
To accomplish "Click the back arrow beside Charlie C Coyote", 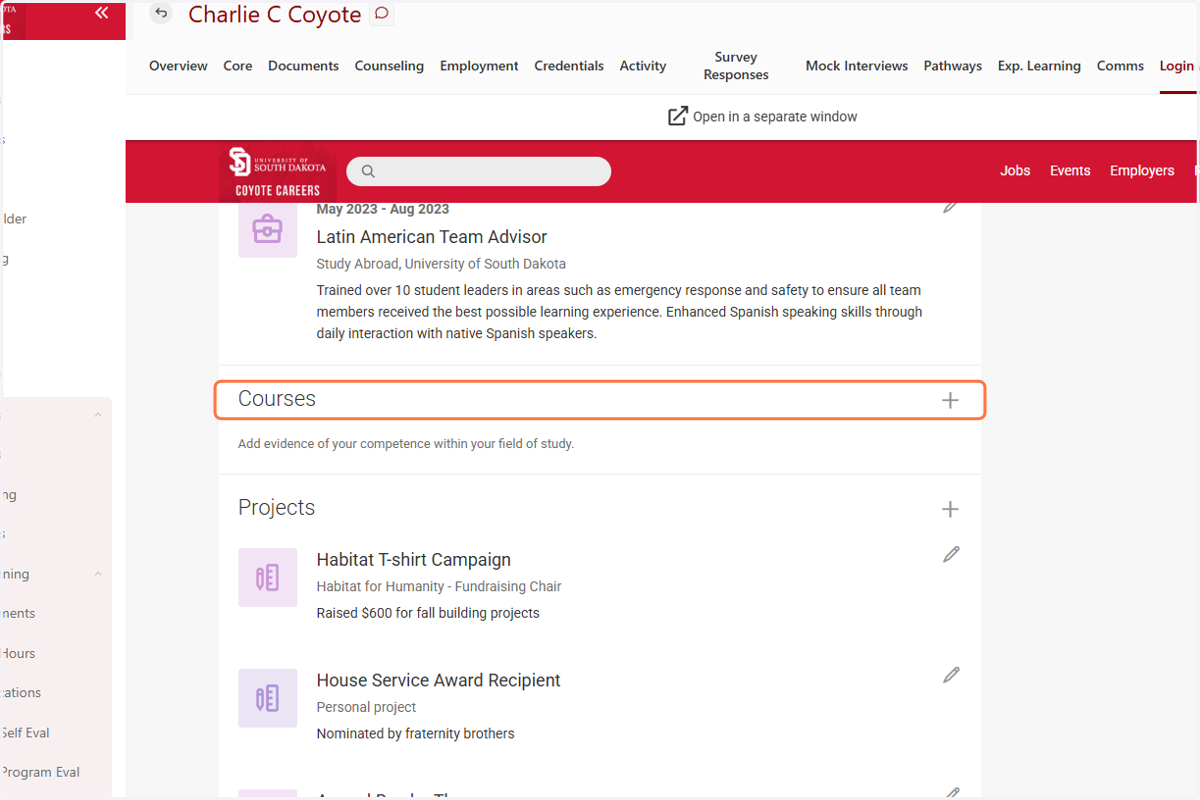I will click(160, 13).
